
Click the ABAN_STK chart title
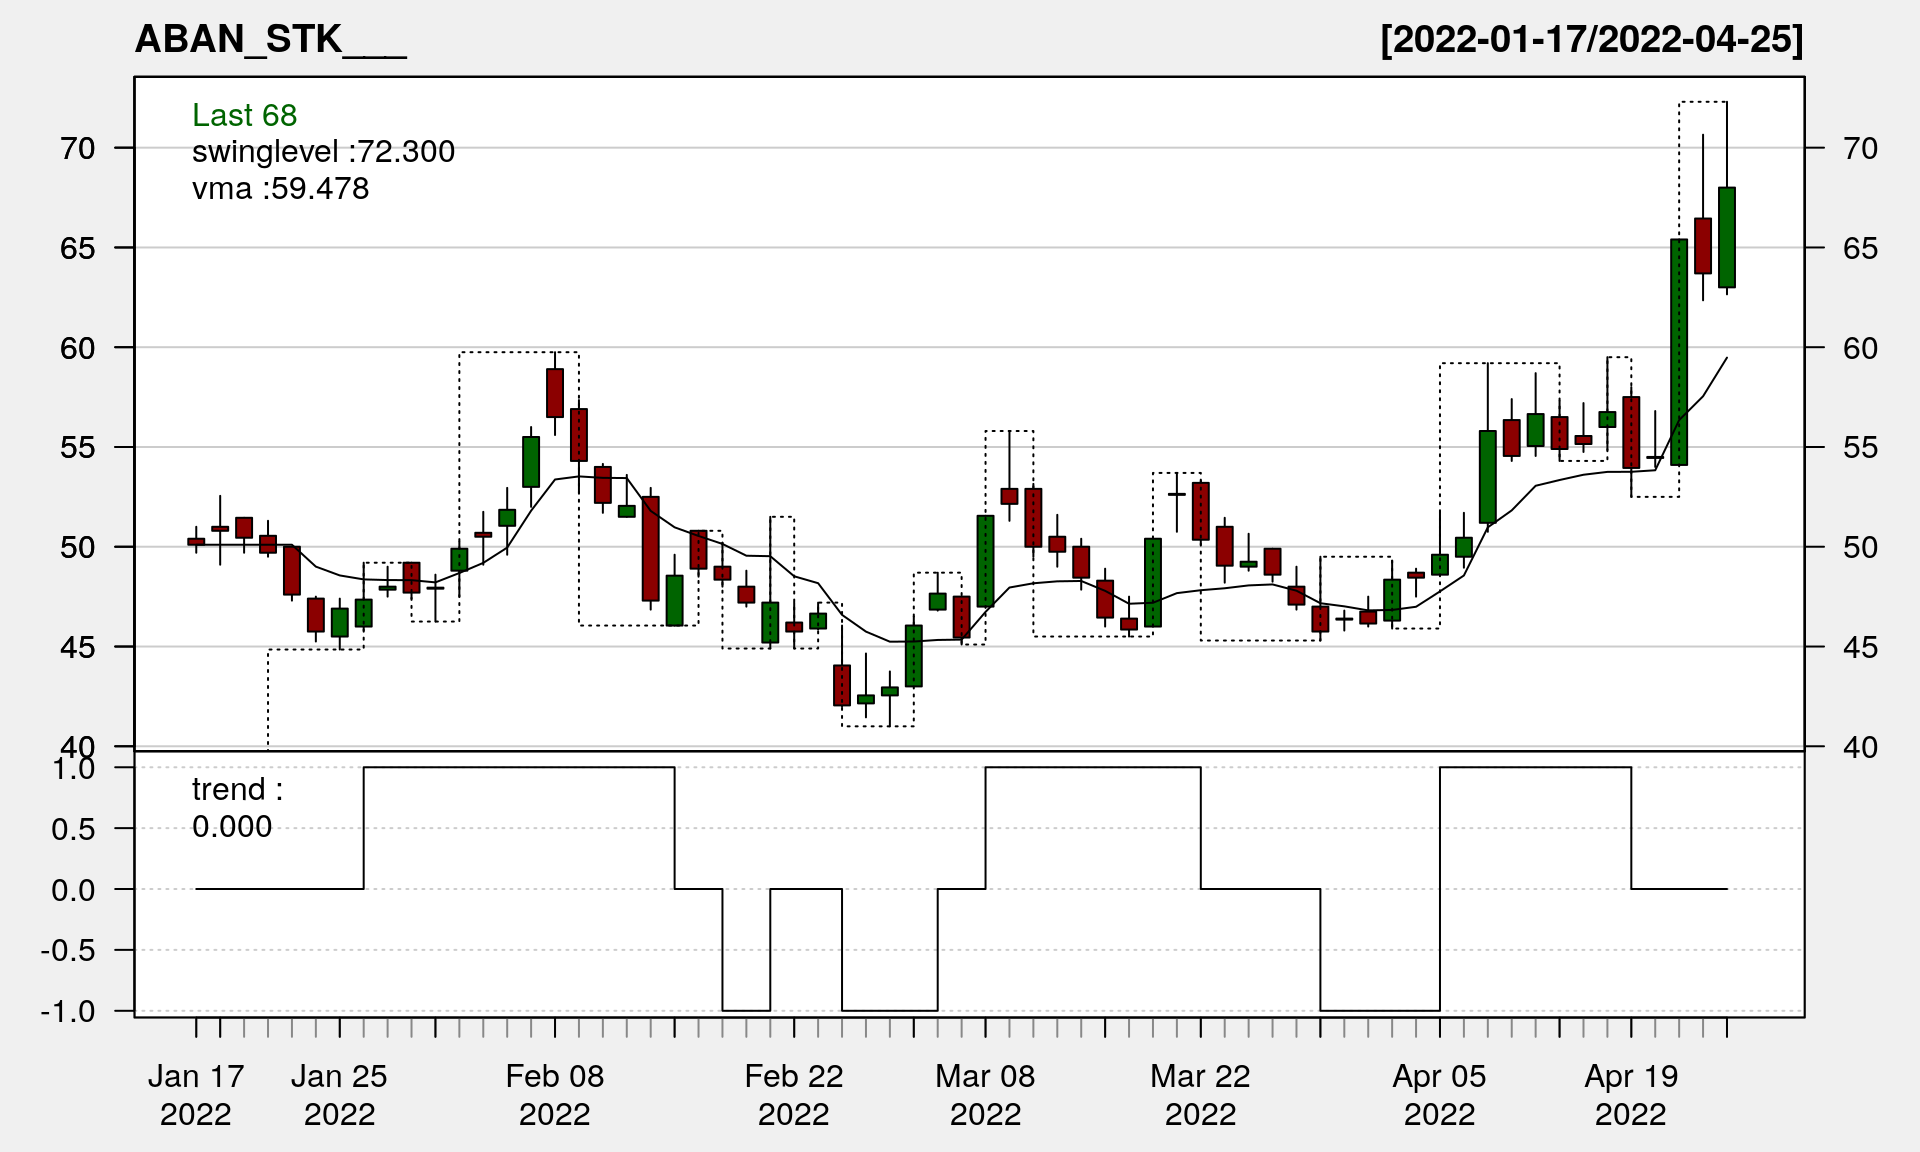[x=270, y=40]
